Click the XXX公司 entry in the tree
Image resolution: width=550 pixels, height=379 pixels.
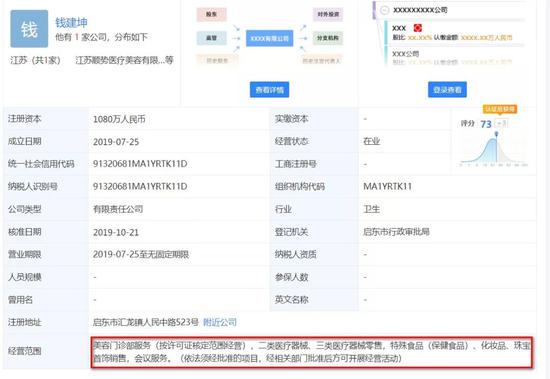(405, 54)
